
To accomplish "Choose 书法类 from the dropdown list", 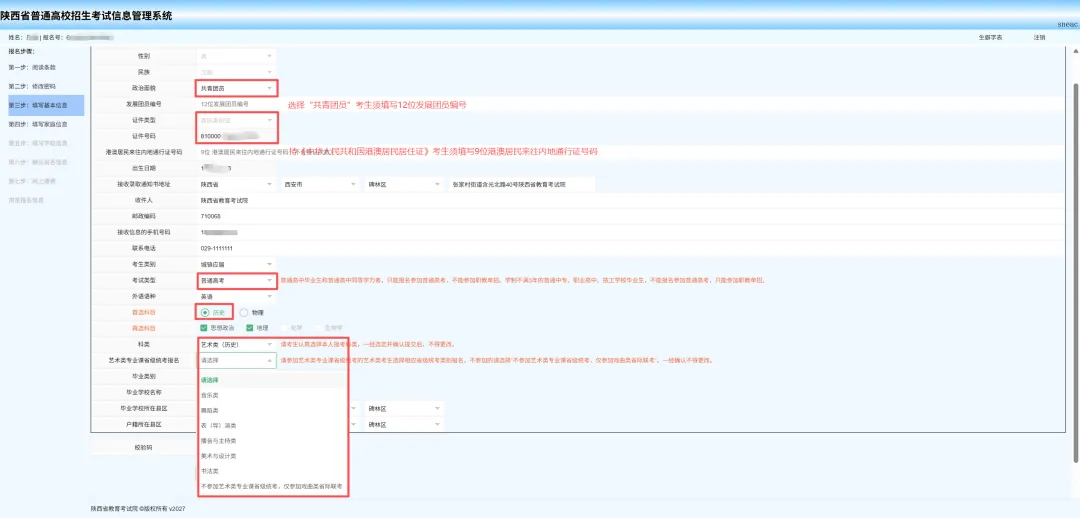I will click(272, 471).
